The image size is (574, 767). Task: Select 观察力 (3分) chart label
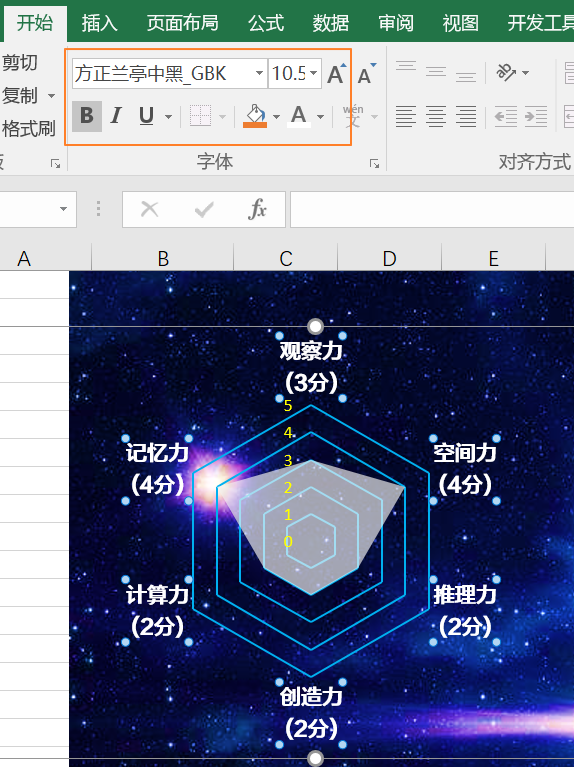tap(311, 367)
